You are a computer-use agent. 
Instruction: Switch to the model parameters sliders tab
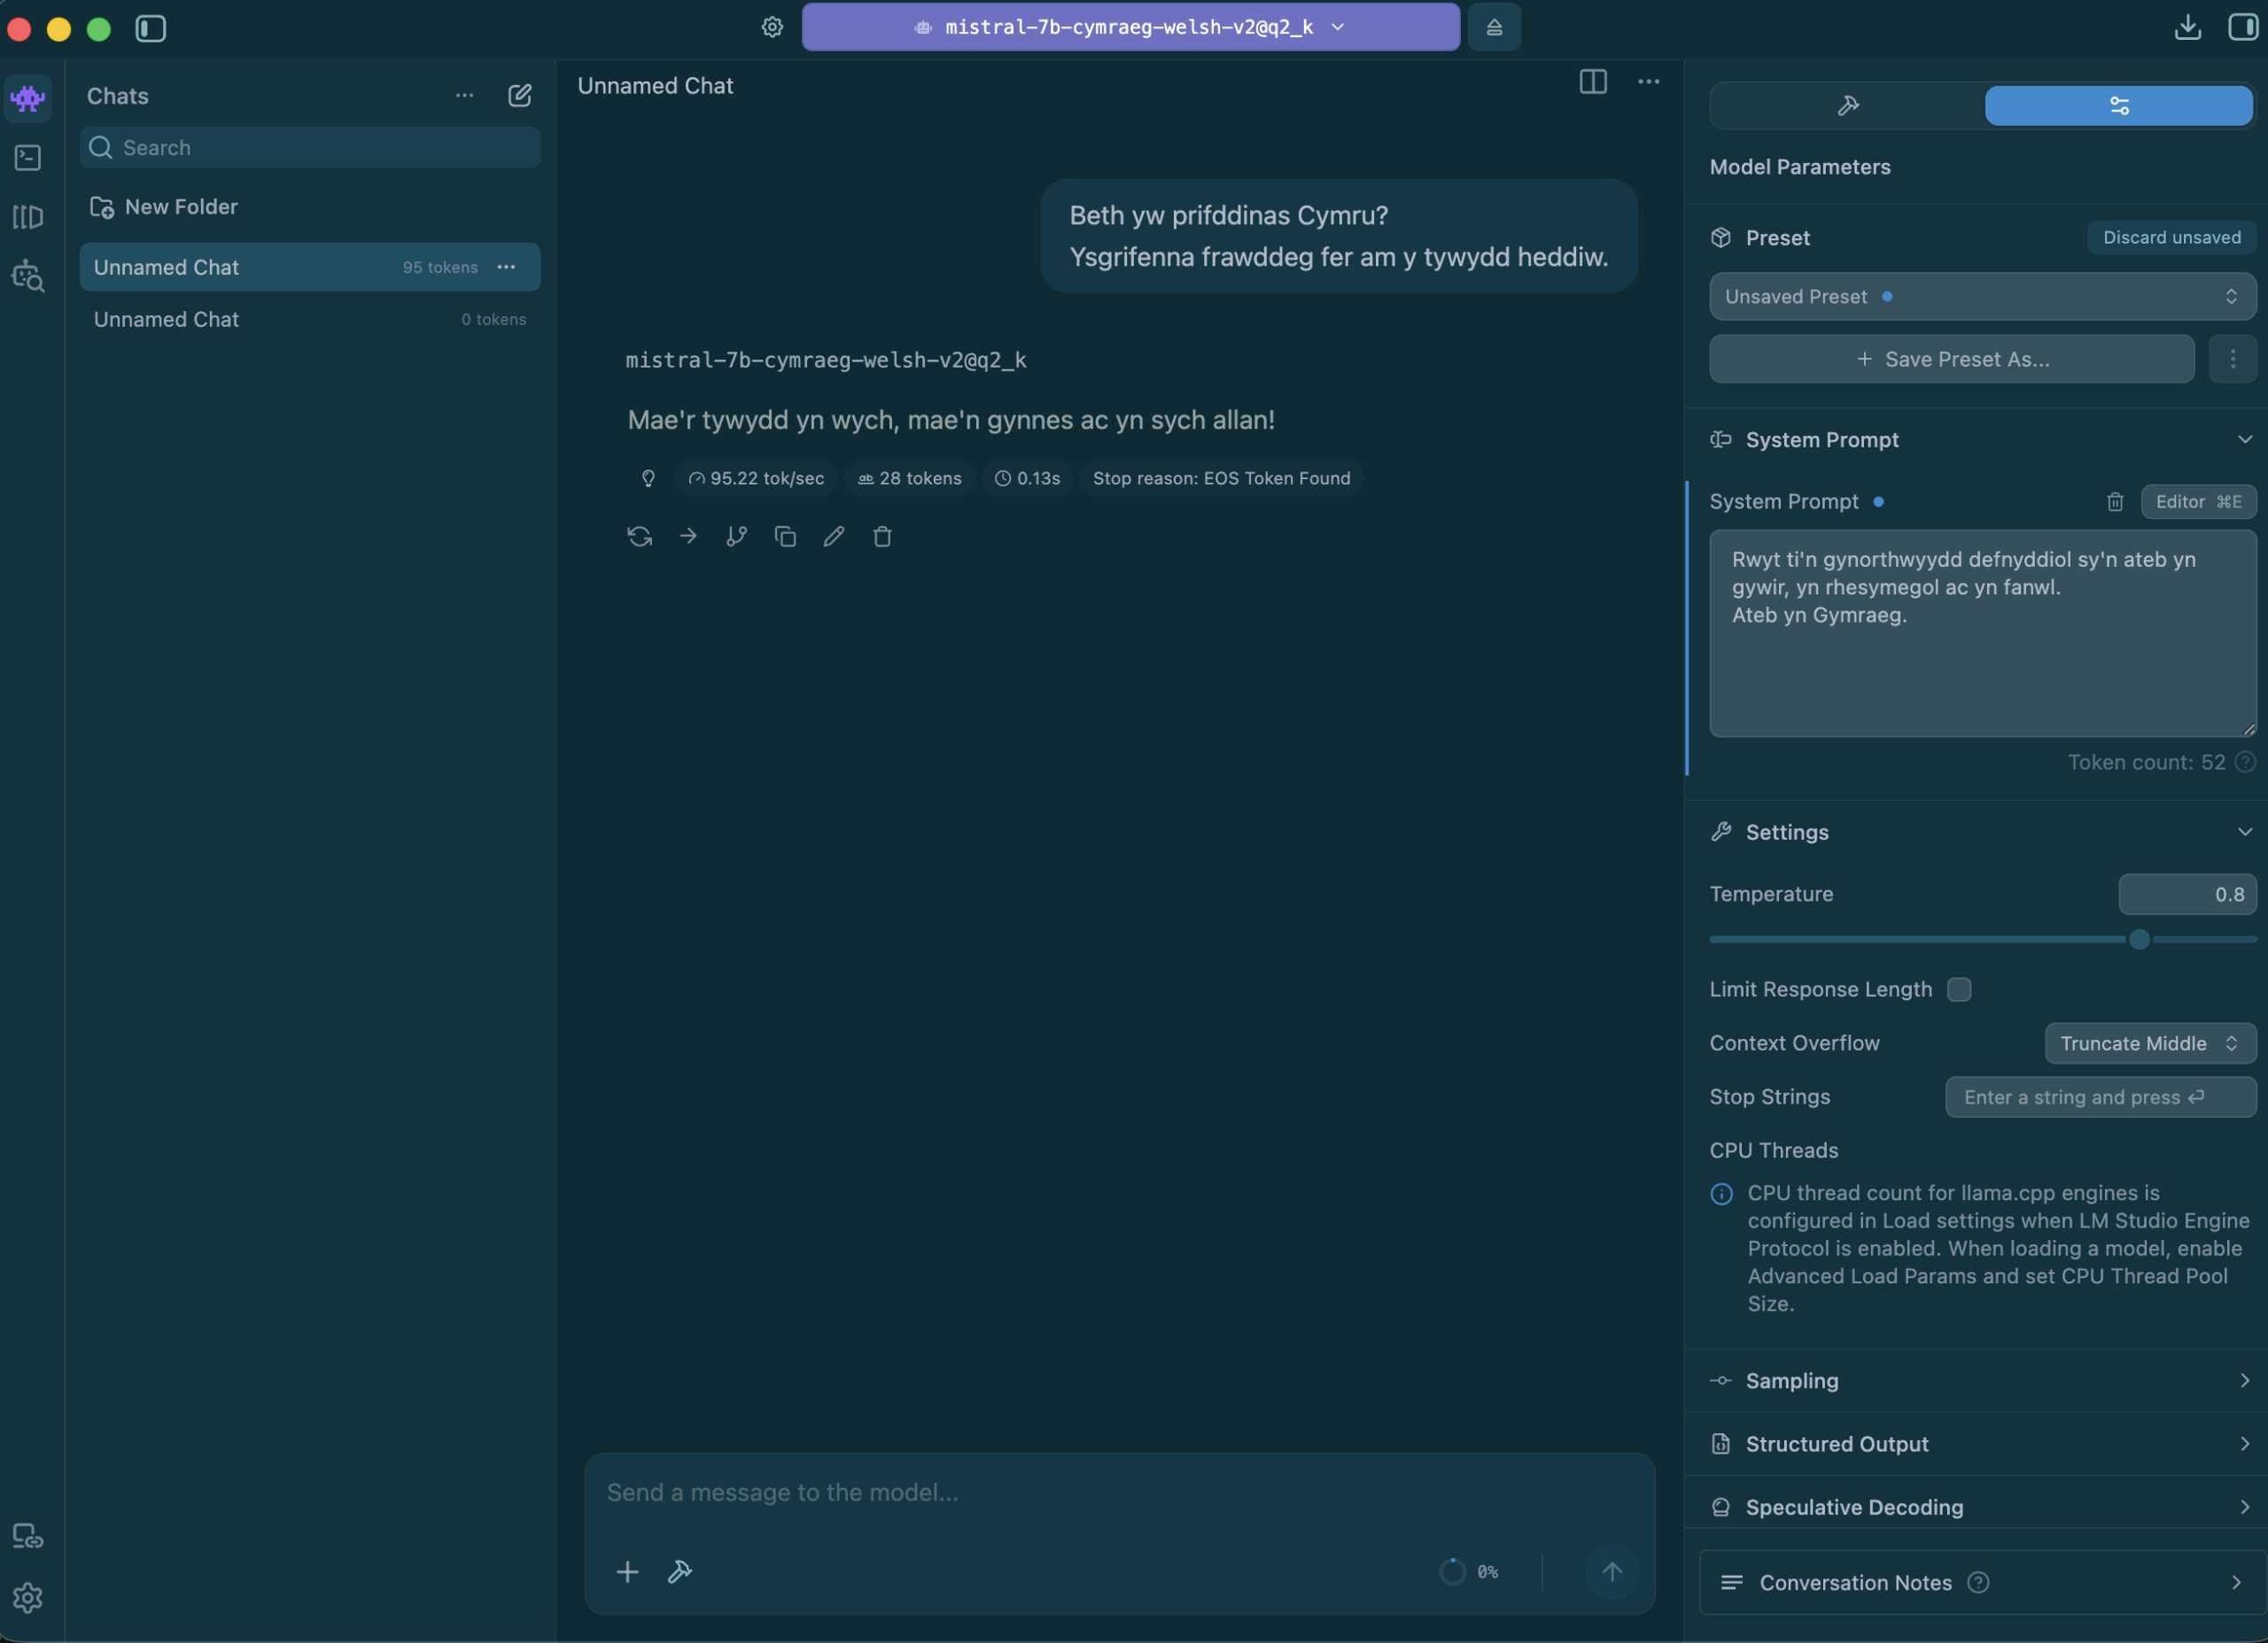2119,106
